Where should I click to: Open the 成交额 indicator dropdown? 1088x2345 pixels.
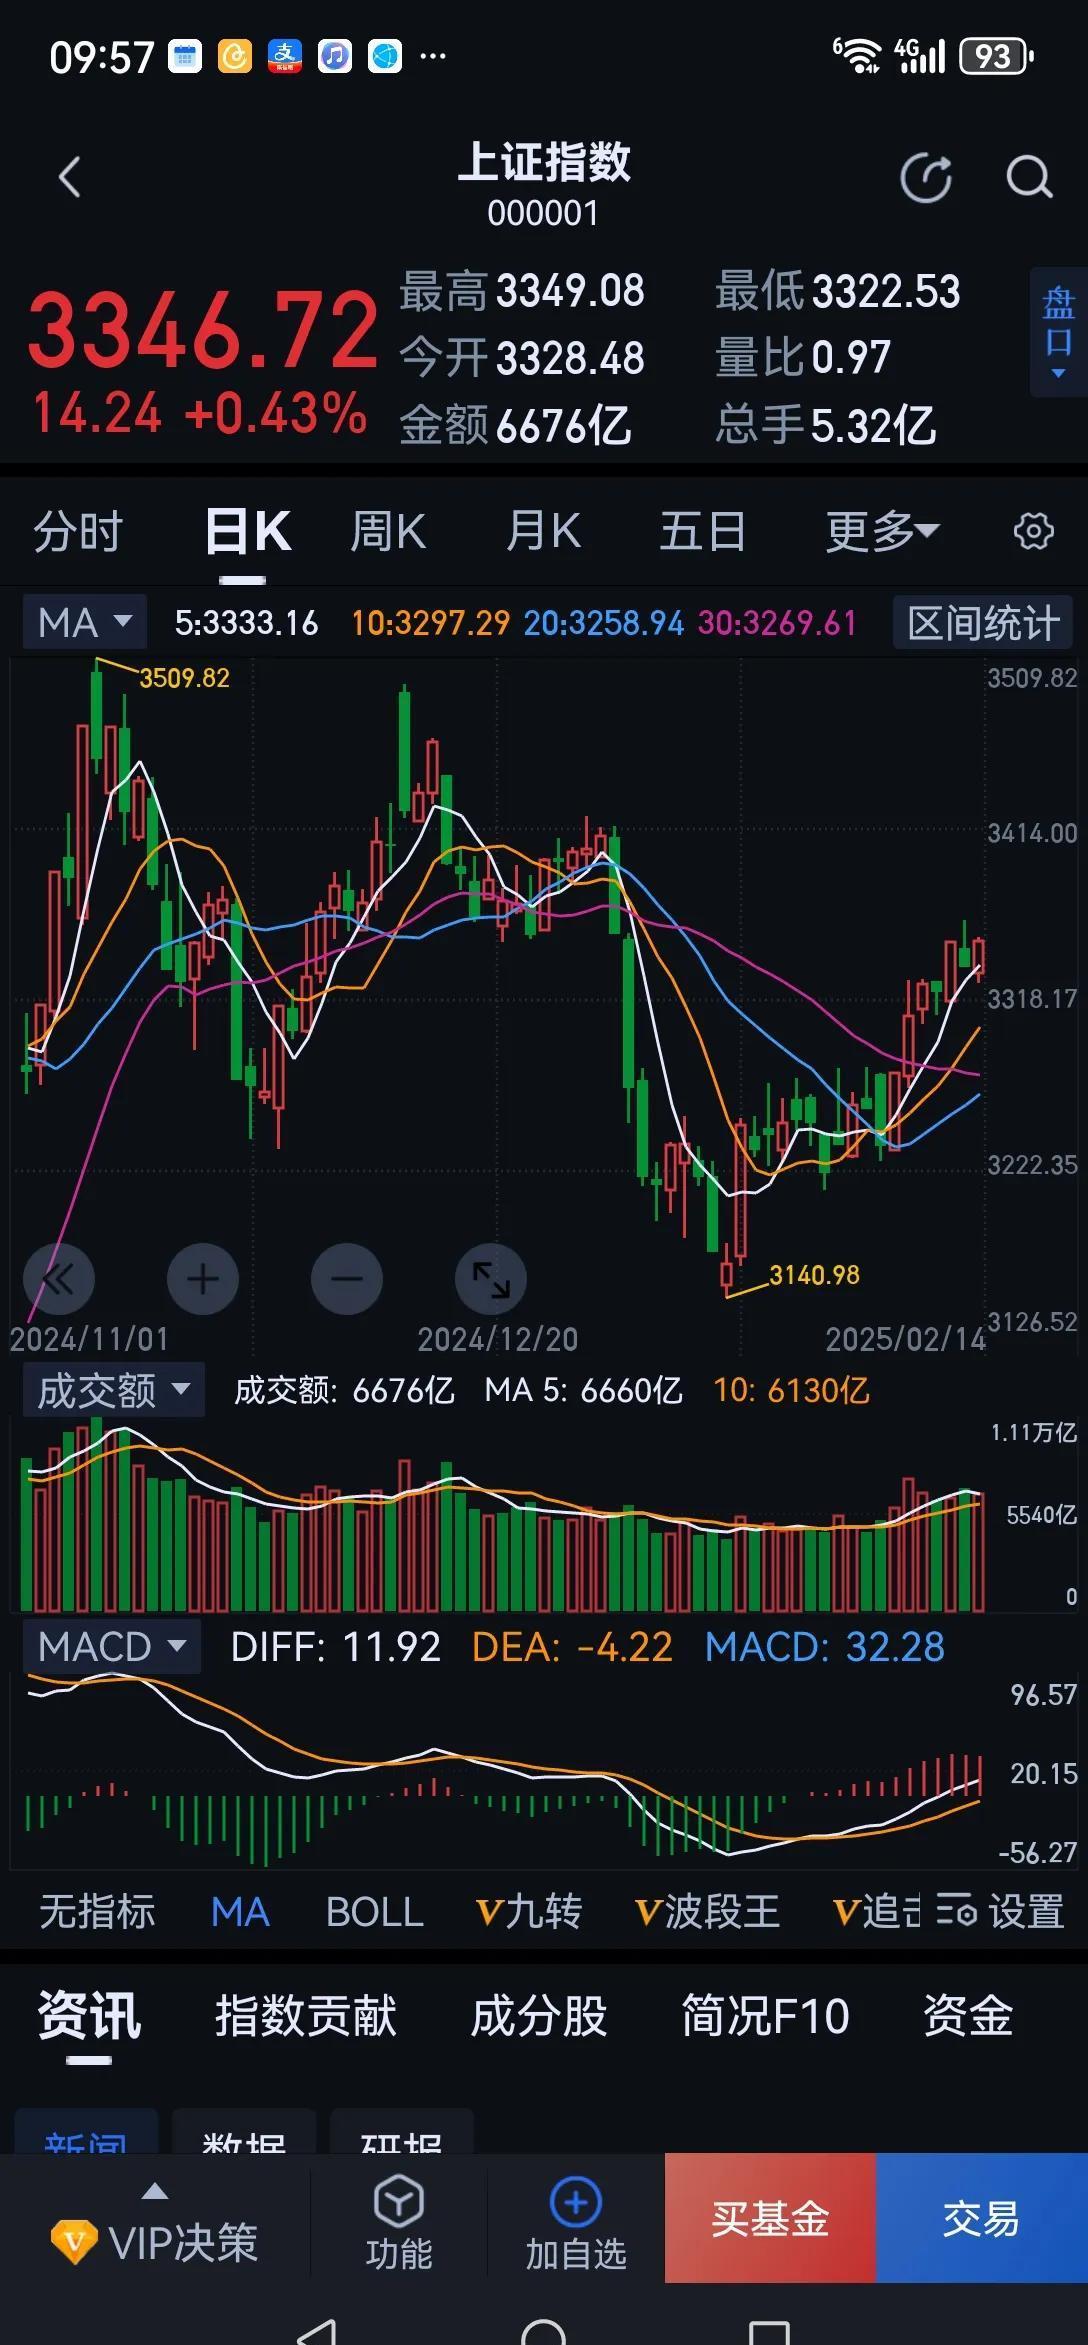point(113,1389)
